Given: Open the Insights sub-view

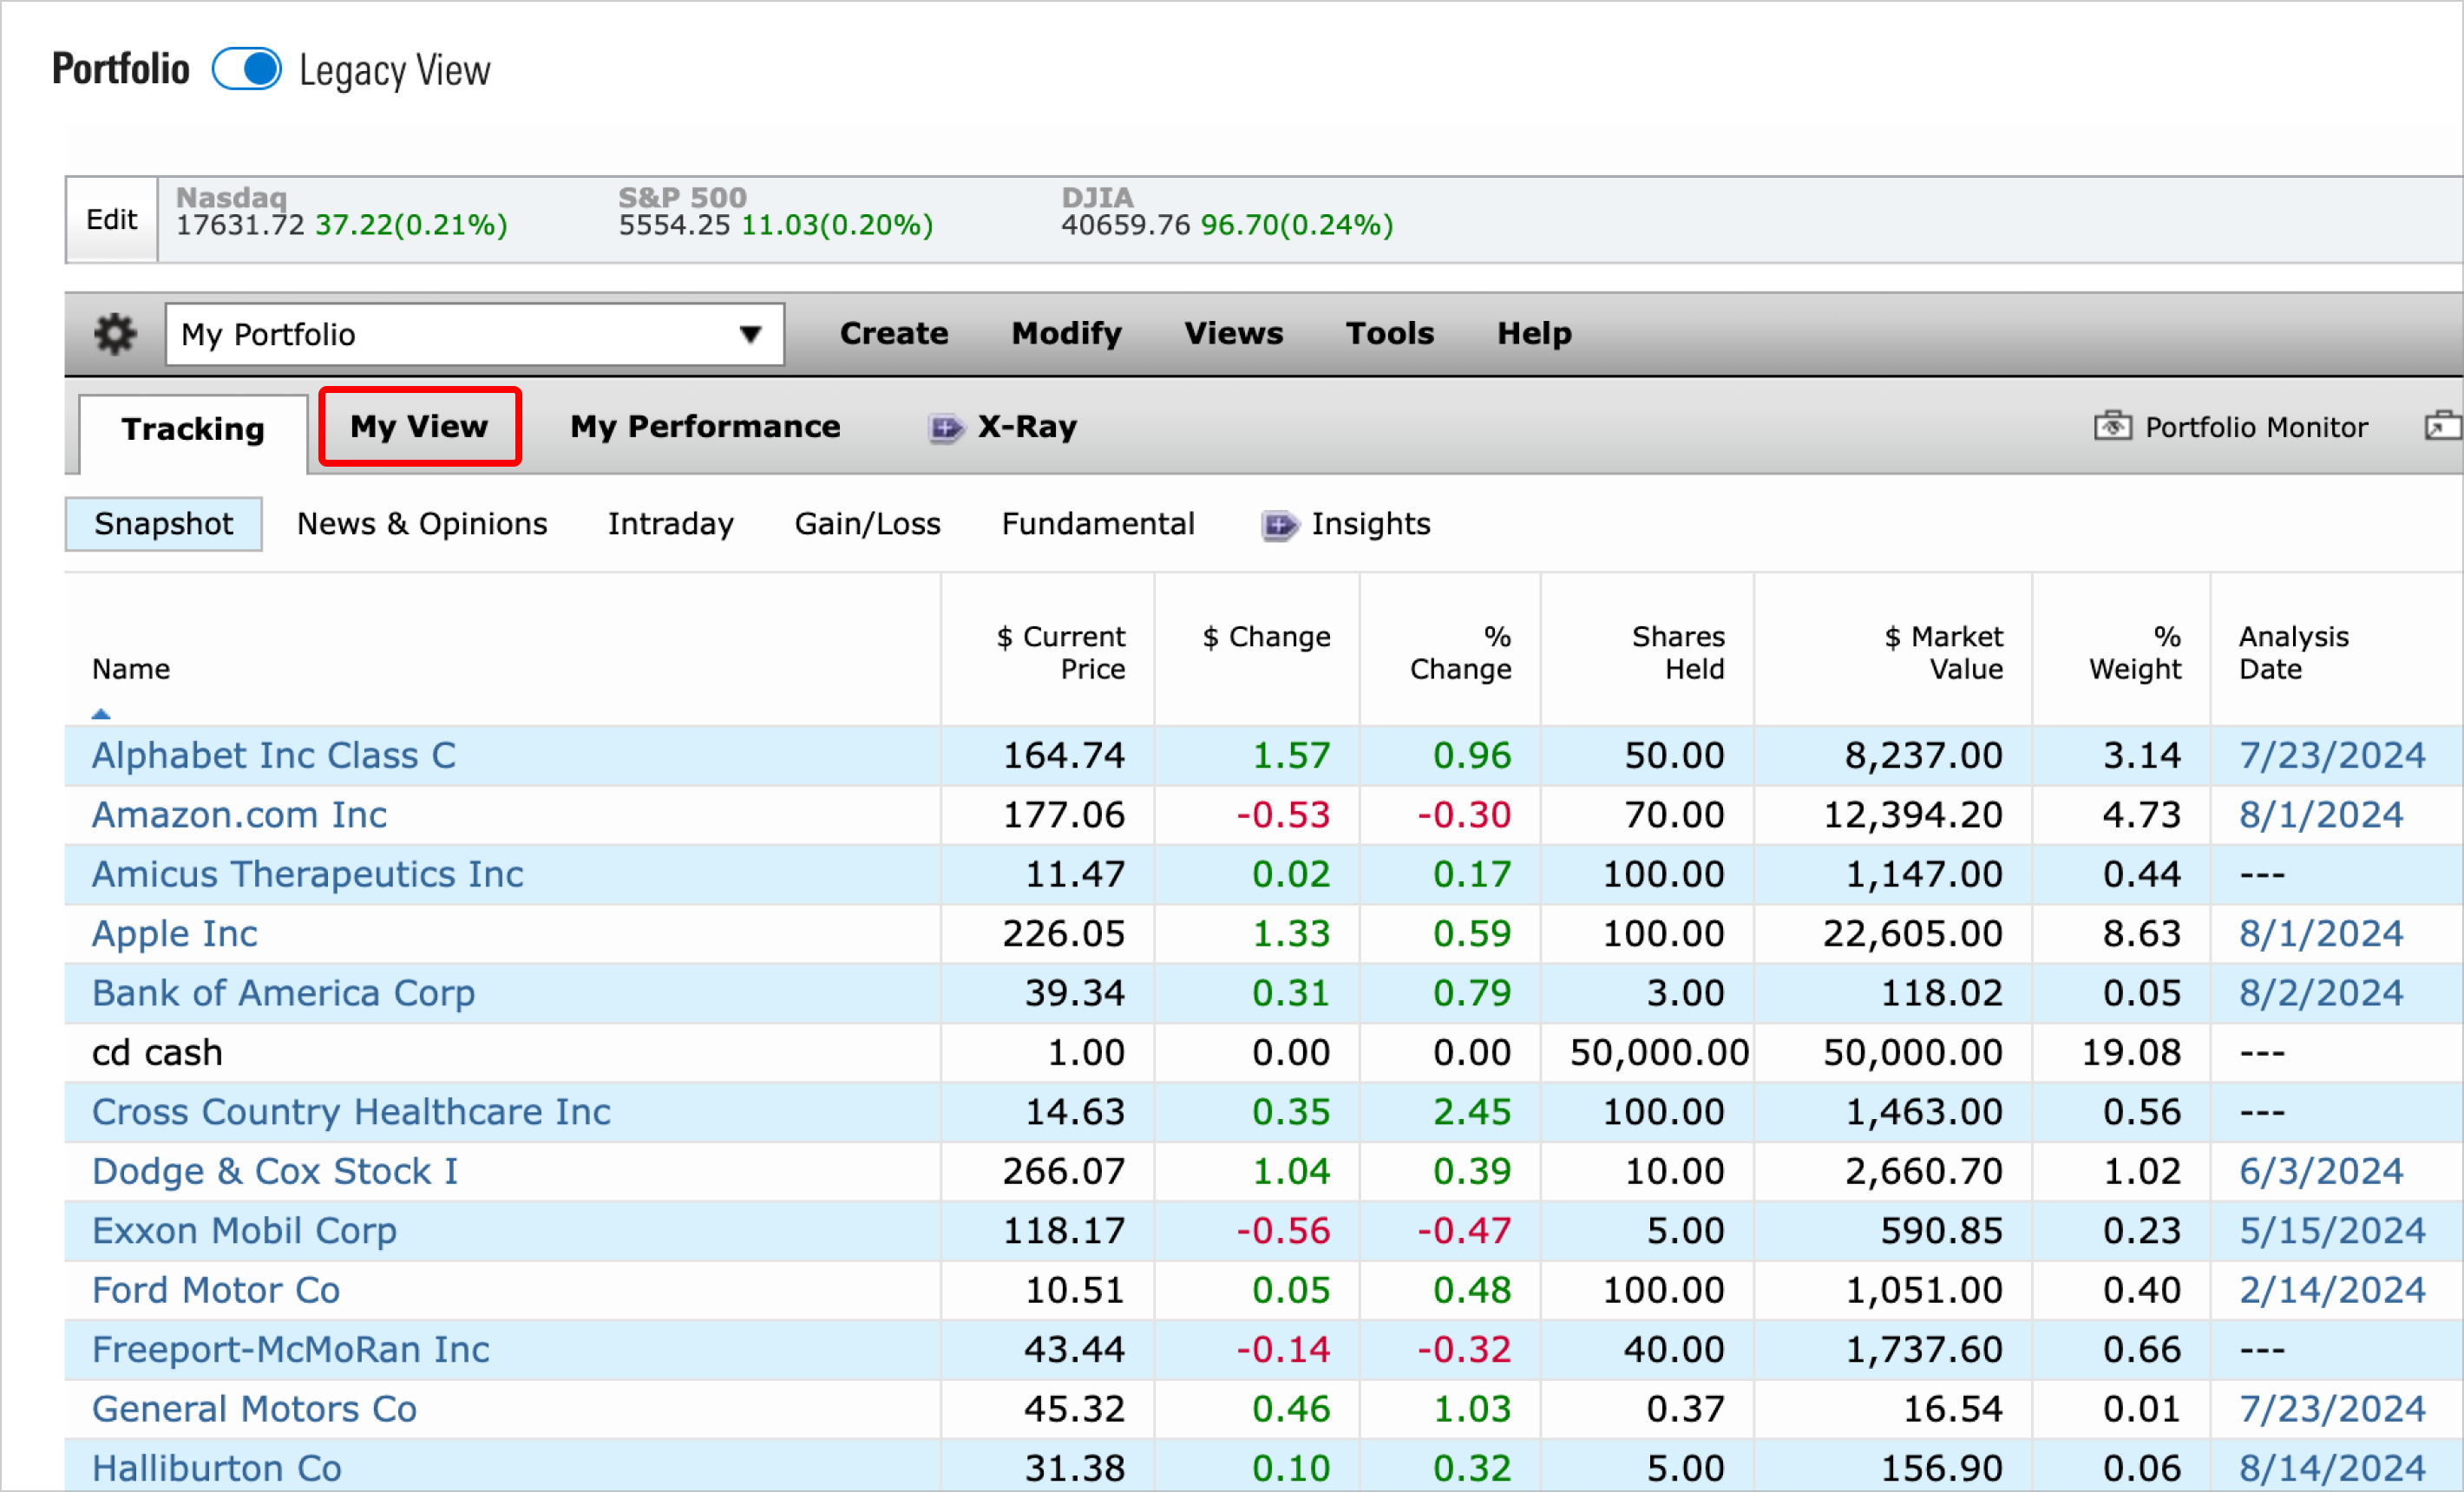Looking at the screenshot, I should point(1371,524).
